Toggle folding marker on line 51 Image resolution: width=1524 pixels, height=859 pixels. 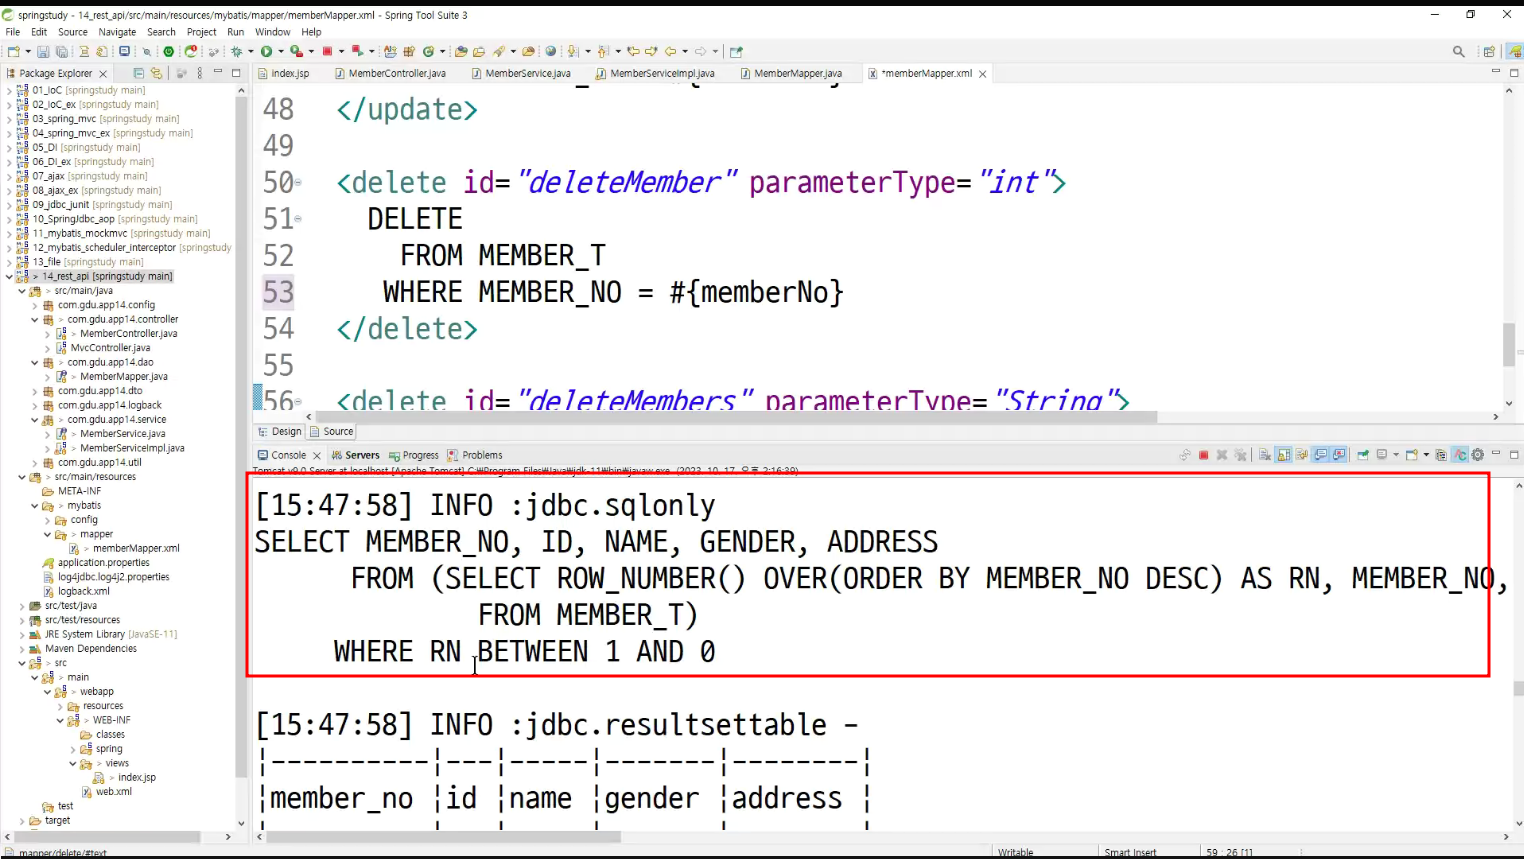(298, 219)
